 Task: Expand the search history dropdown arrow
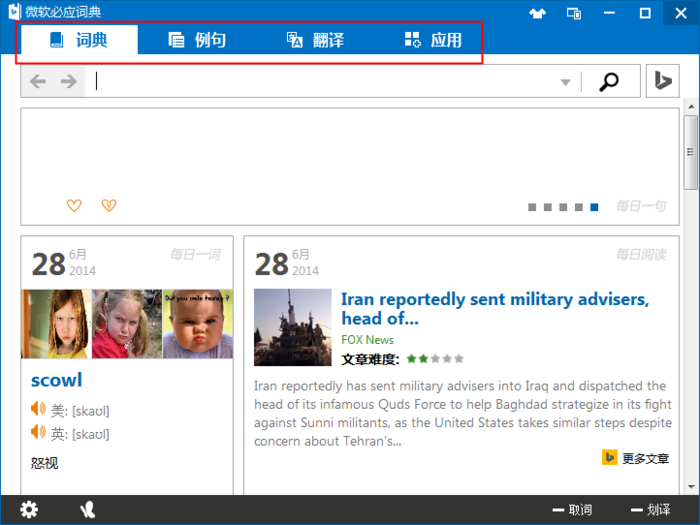click(565, 82)
